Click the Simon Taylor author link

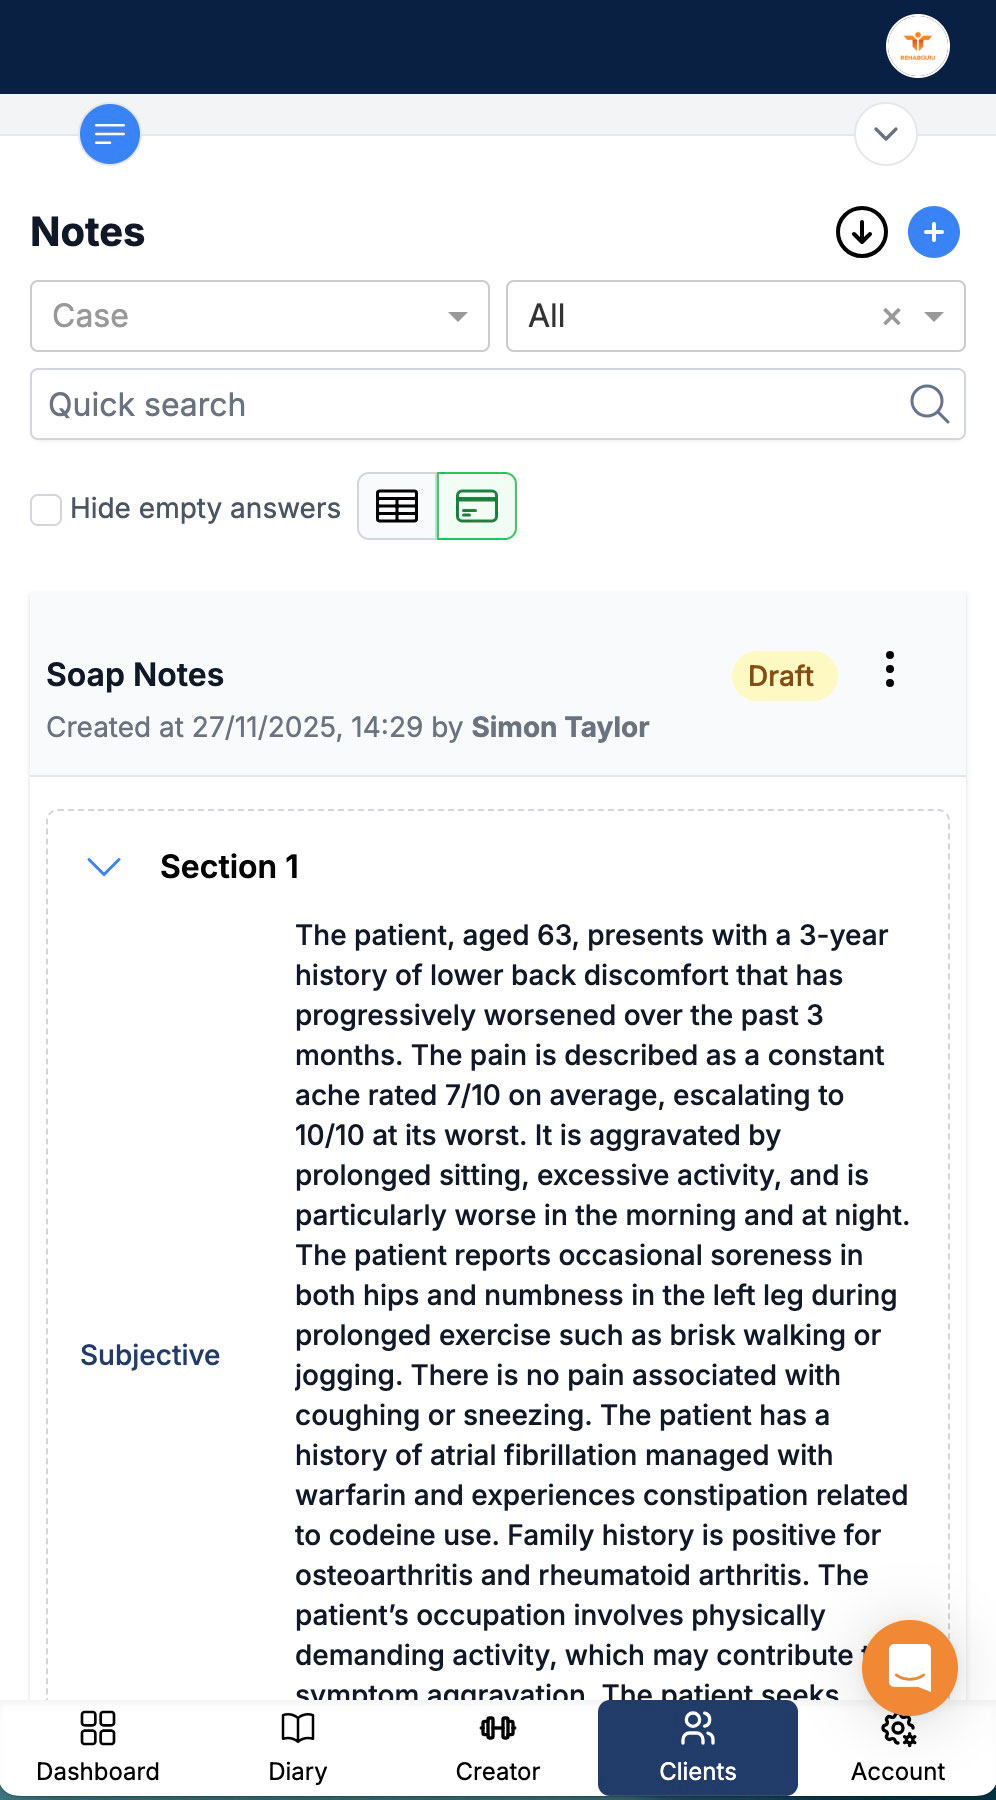click(561, 727)
